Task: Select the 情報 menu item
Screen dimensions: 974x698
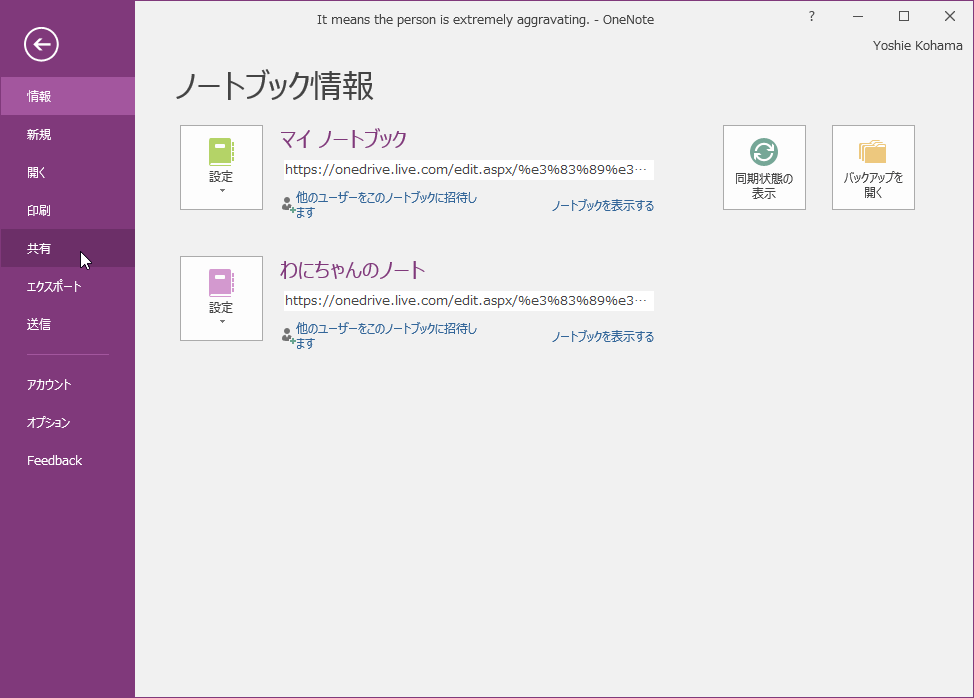Action: pyautogui.click(x=68, y=96)
